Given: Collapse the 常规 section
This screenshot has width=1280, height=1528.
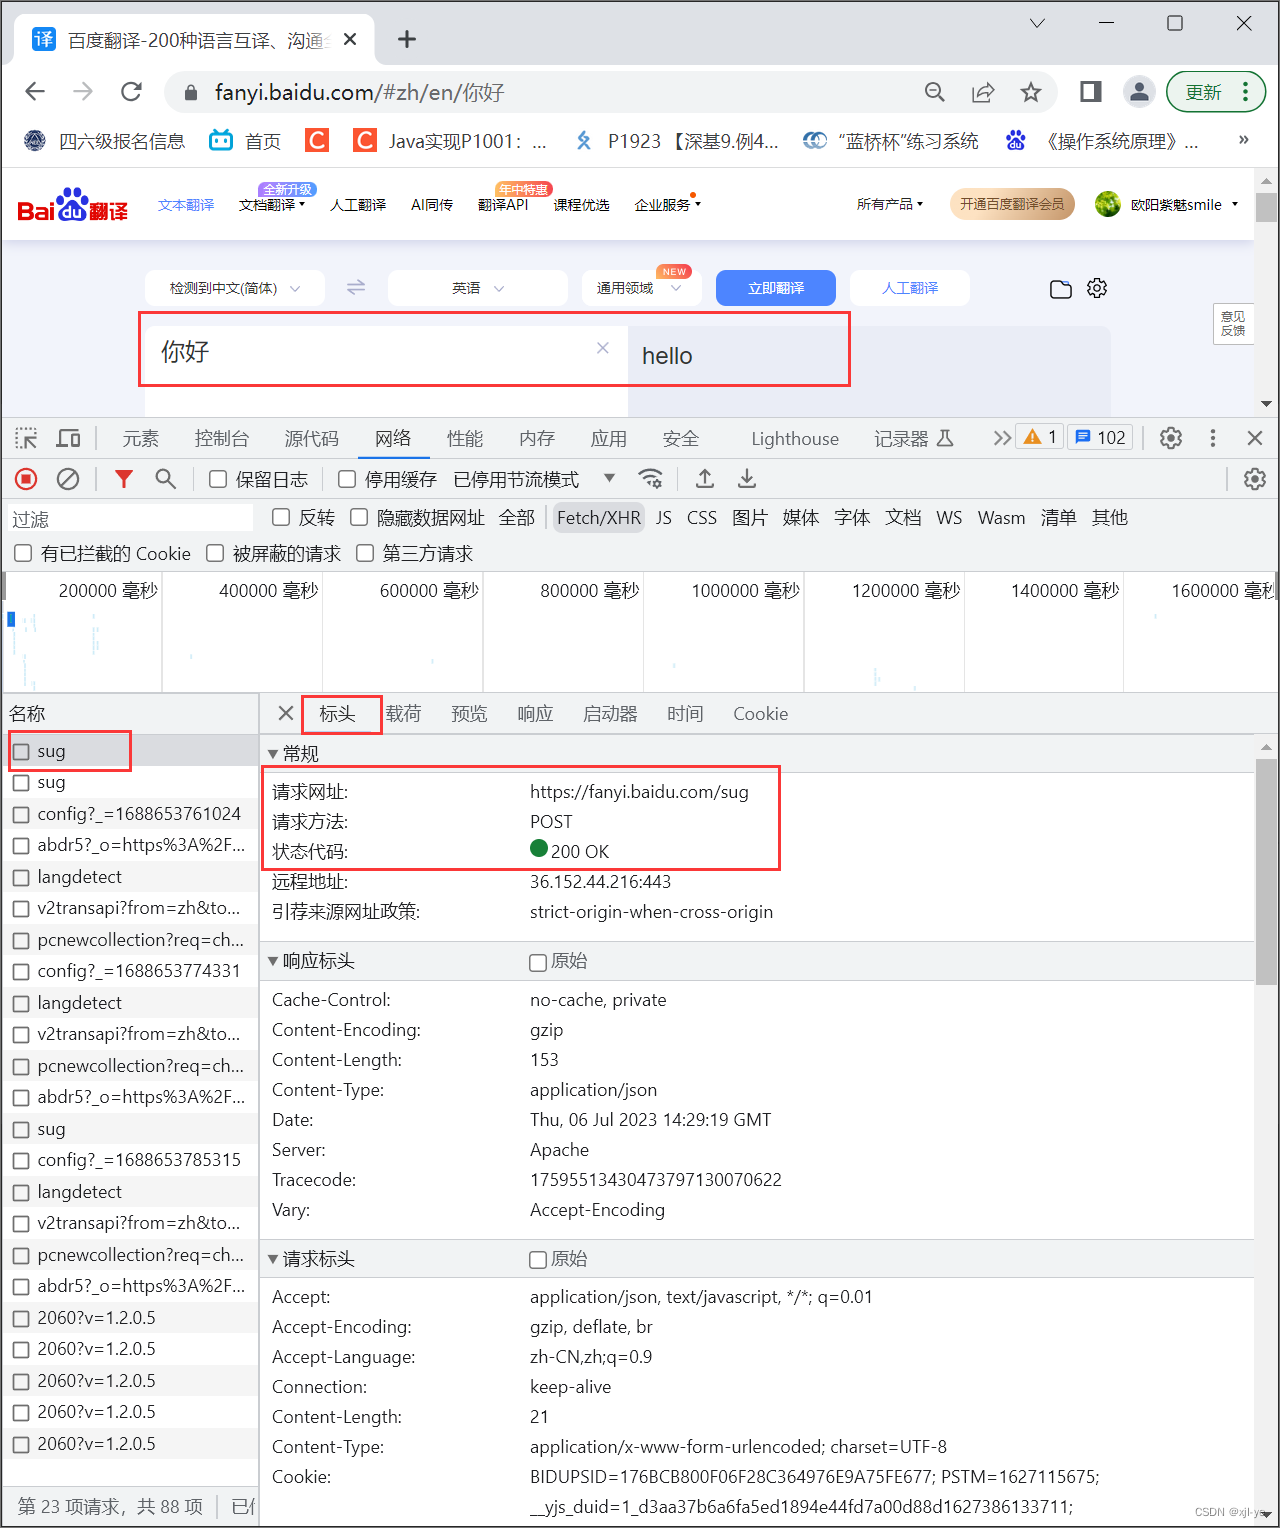Looking at the screenshot, I should point(273,753).
